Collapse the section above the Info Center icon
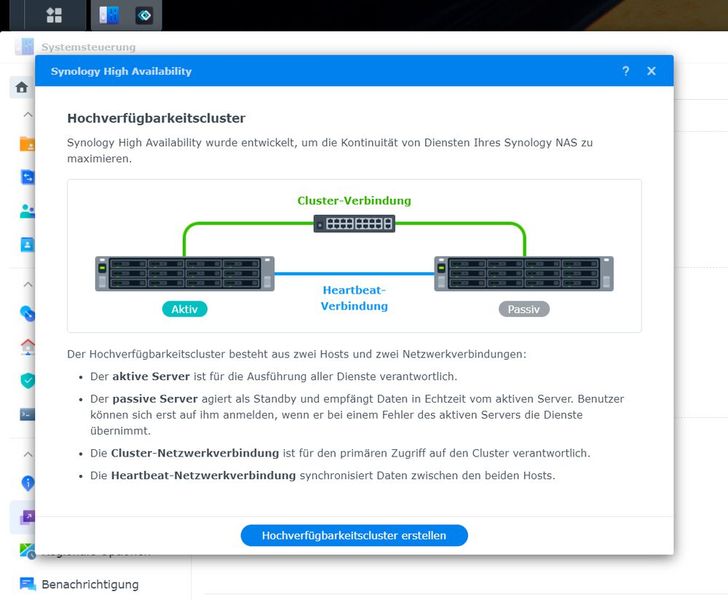 28,454
